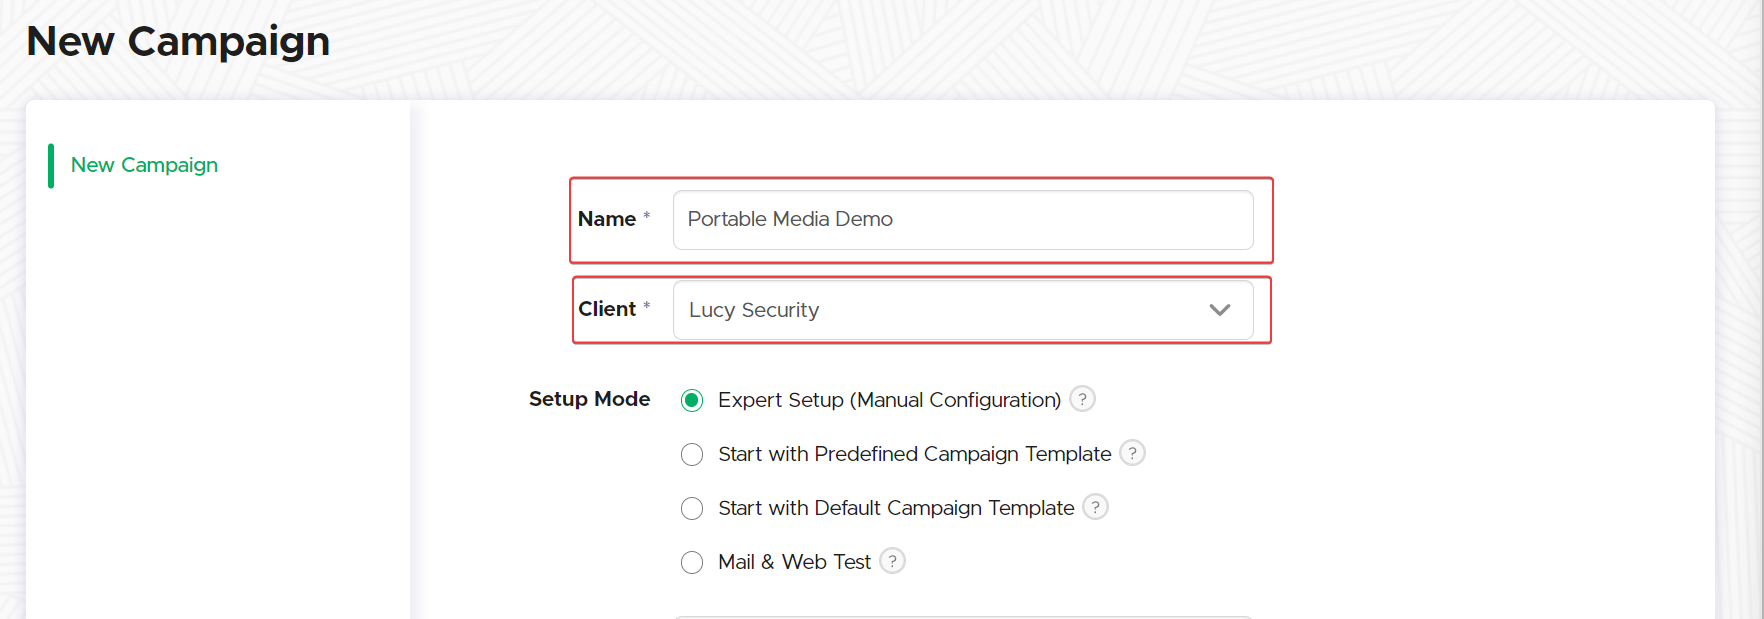Click the "Mail & Web Test" label text

pos(794,562)
